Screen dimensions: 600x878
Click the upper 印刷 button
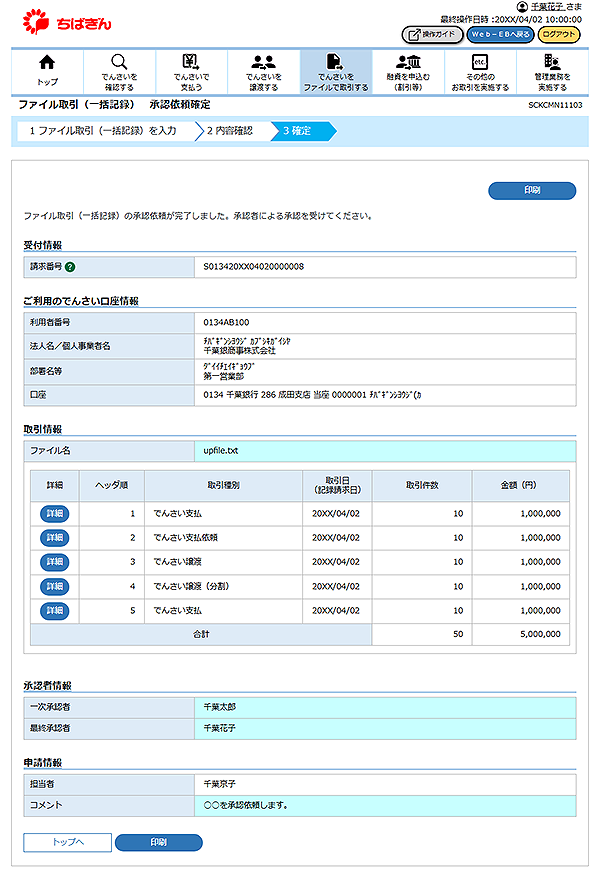tap(532, 190)
